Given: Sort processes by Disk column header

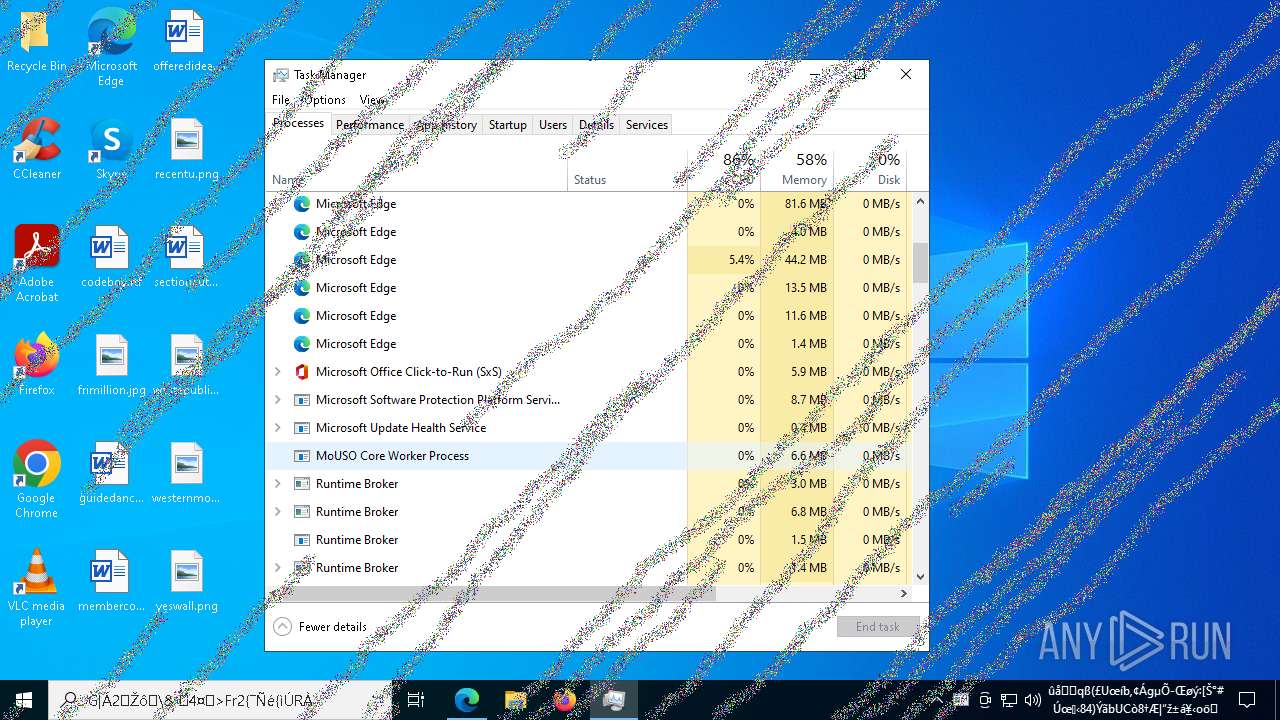Looking at the screenshot, I should (870, 169).
